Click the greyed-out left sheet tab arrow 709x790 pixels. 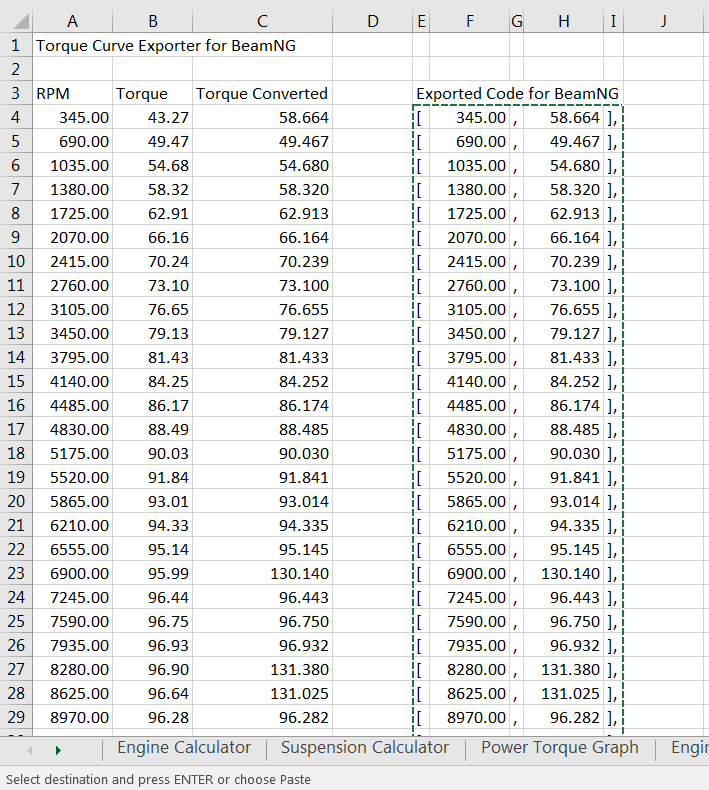[30, 750]
